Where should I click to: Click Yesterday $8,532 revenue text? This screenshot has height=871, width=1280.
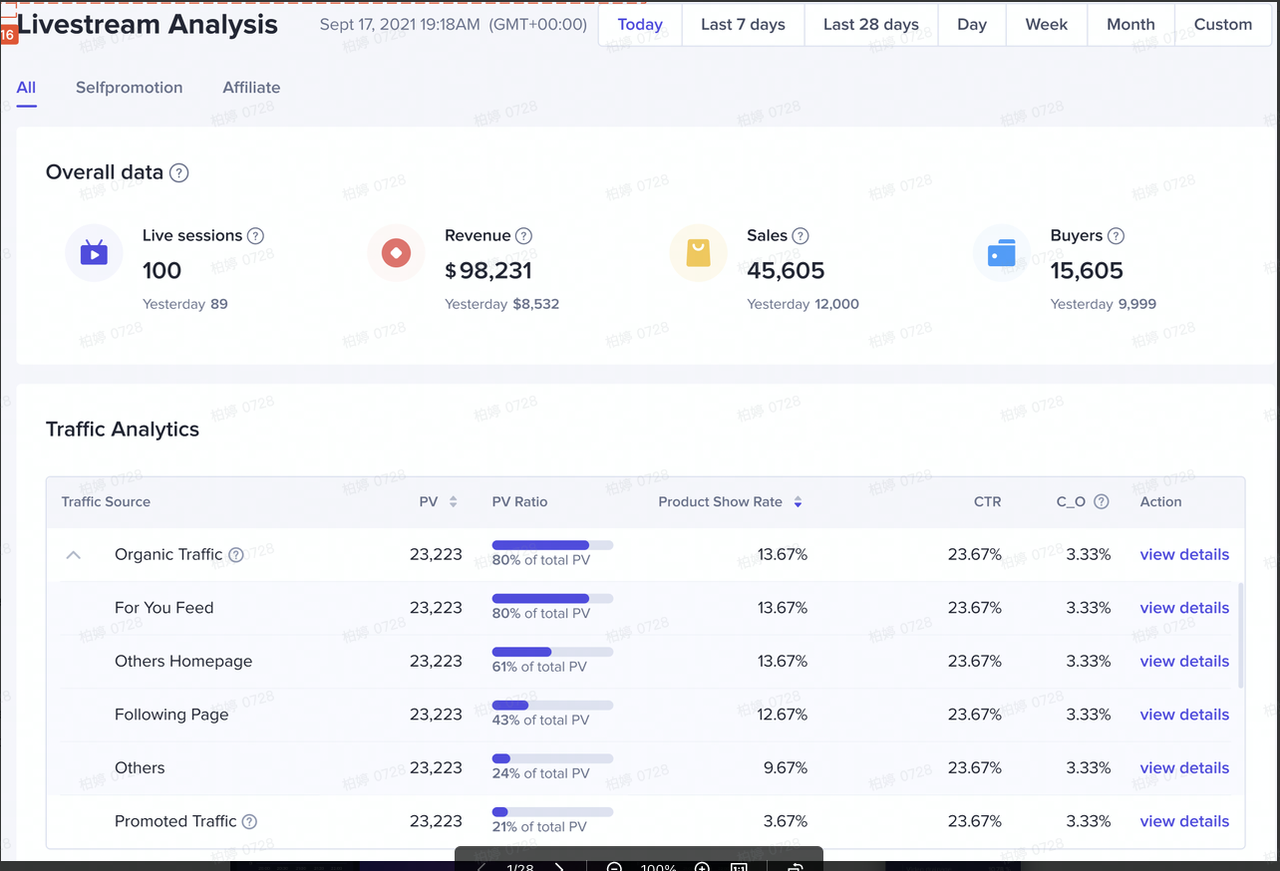[502, 304]
